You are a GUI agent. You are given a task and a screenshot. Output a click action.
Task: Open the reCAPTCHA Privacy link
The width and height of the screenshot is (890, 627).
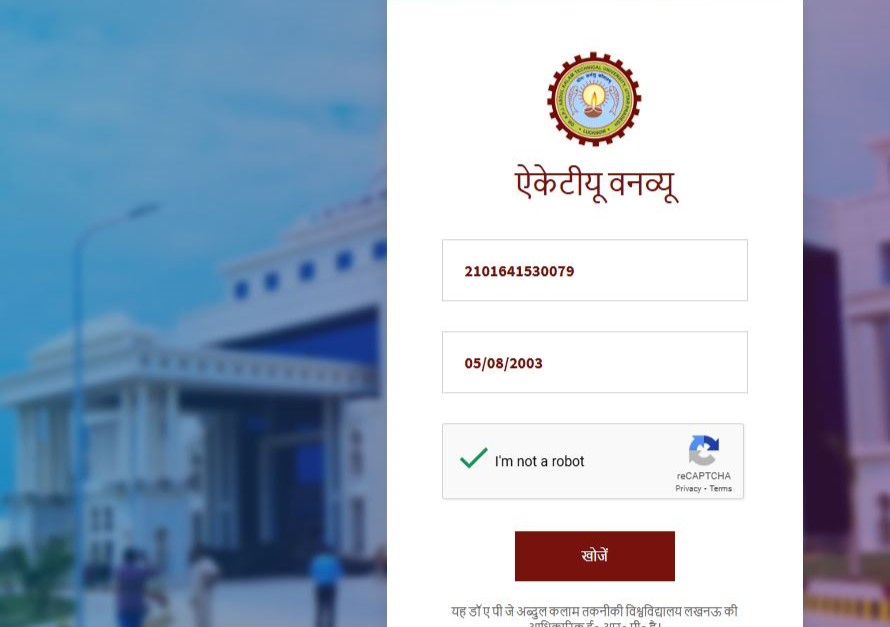click(688, 489)
